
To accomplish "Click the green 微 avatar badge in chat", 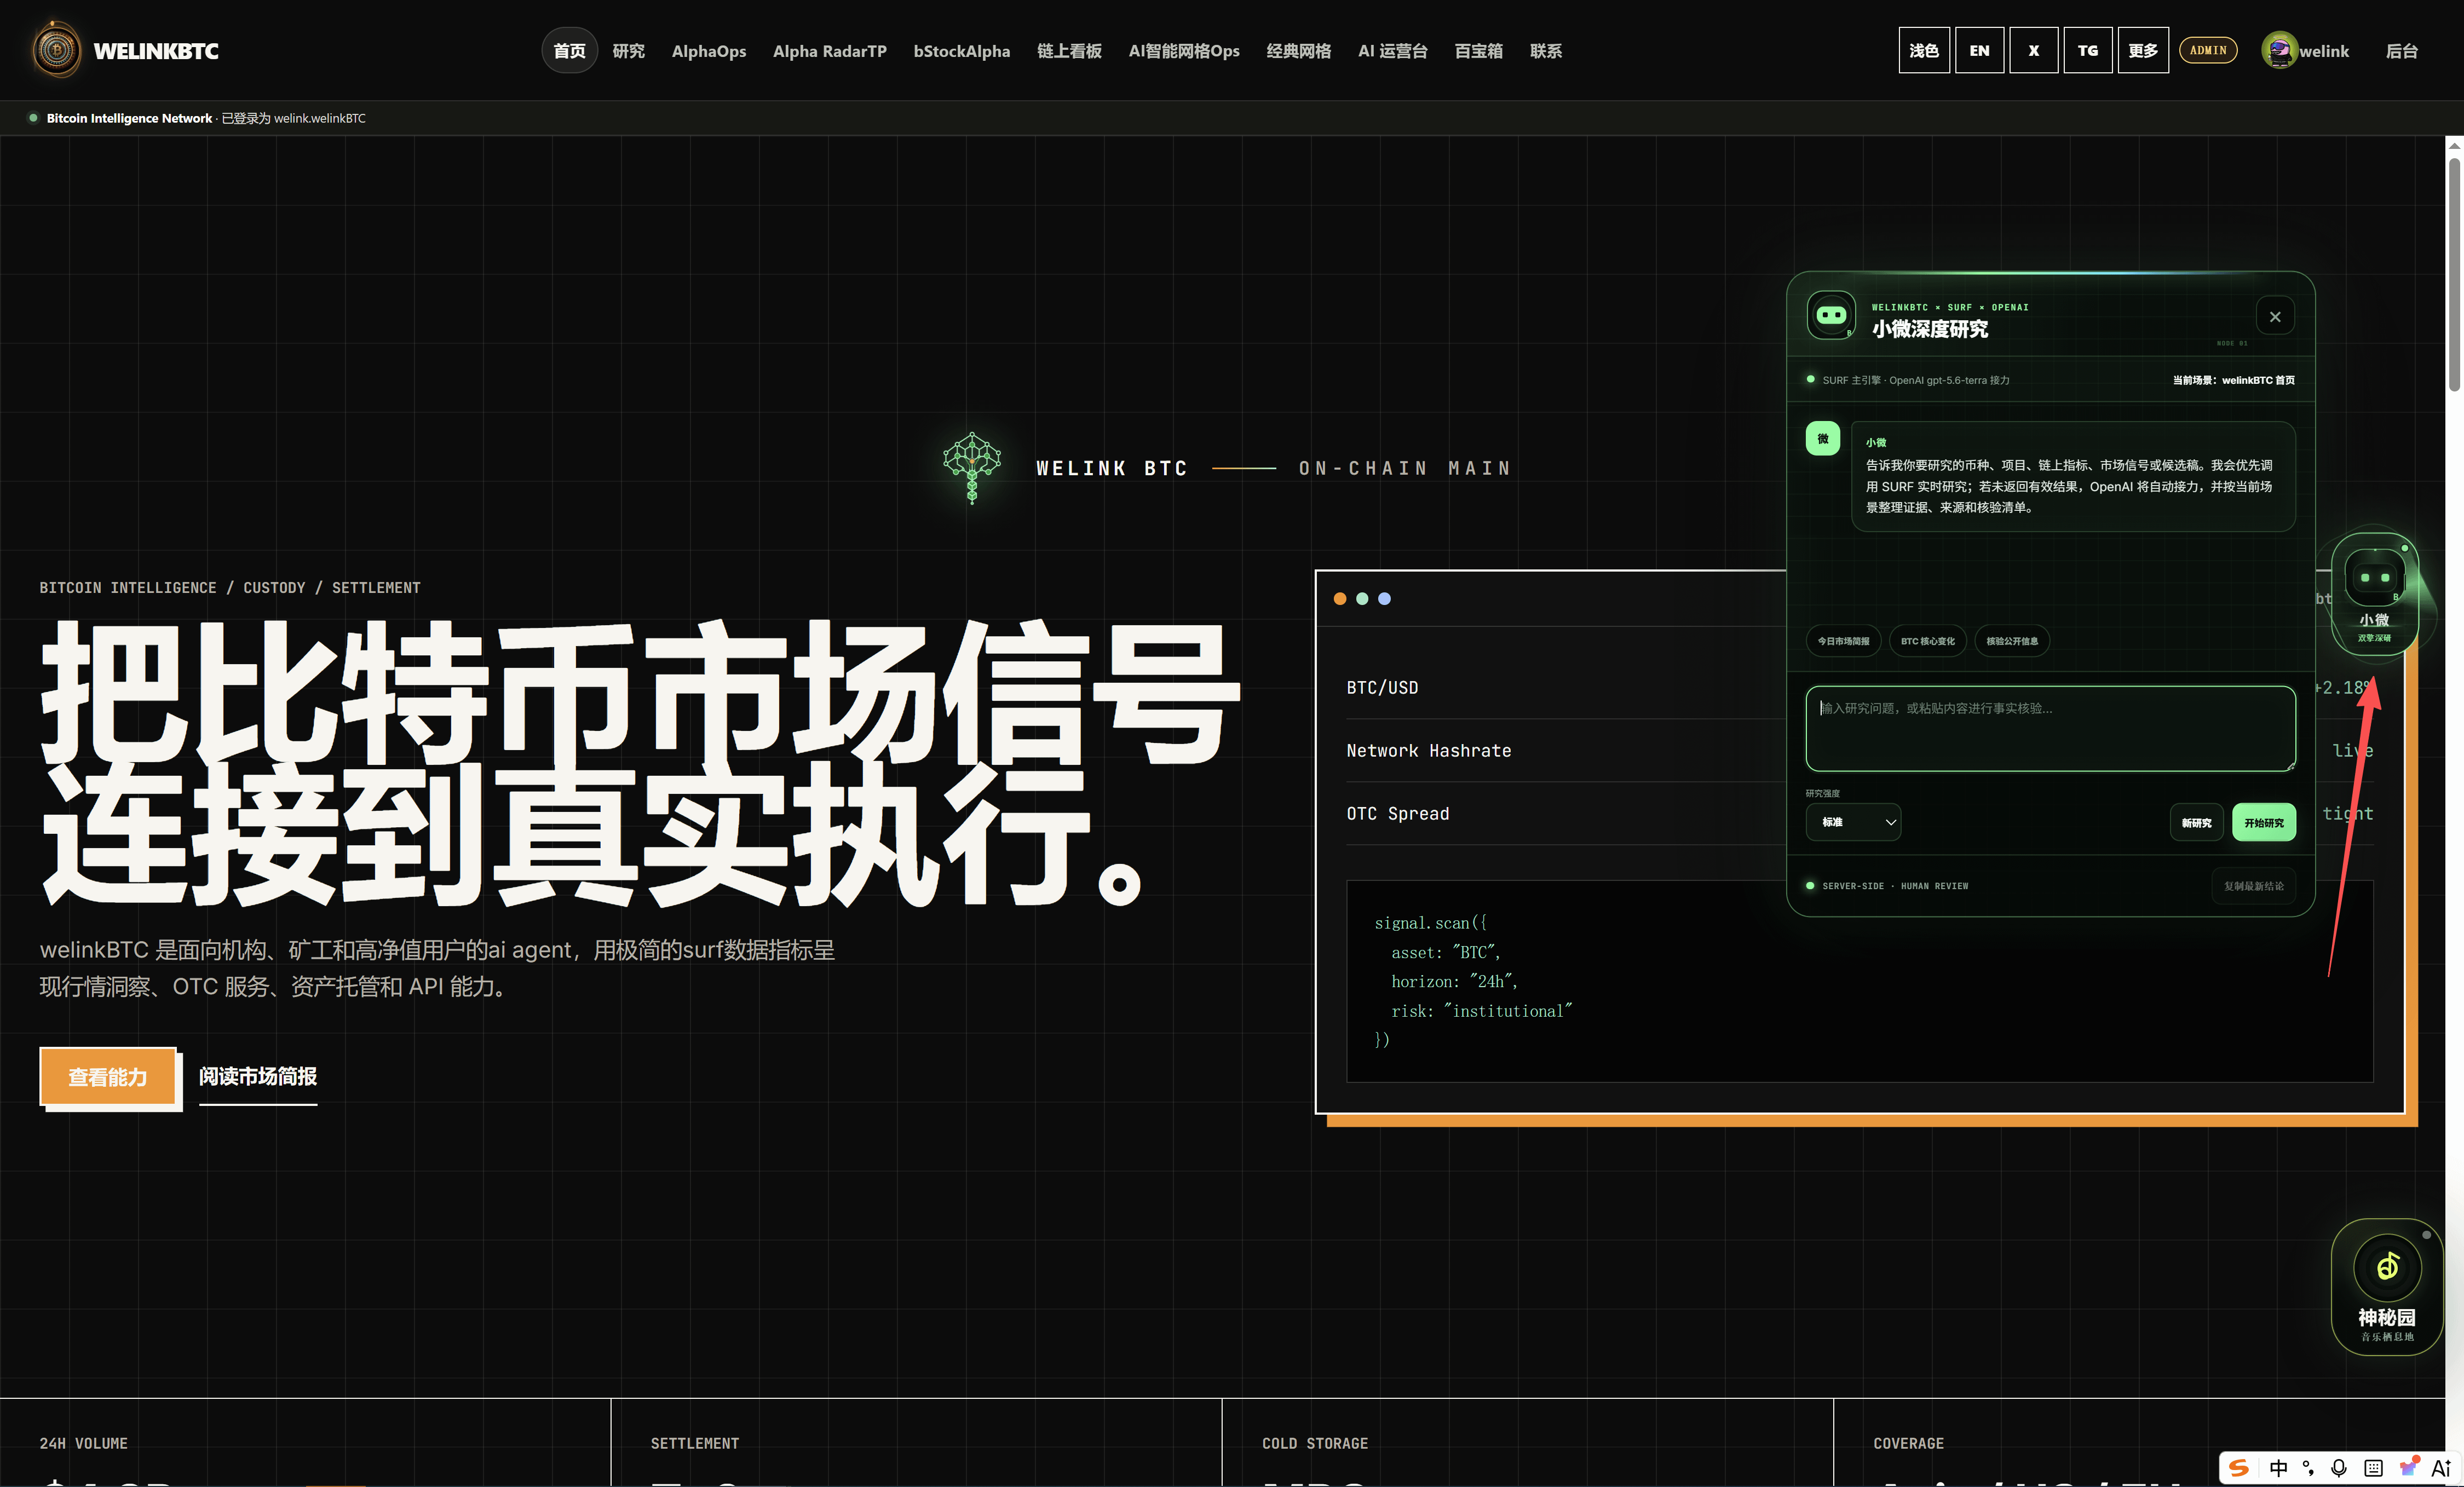I will coord(1822,439).
